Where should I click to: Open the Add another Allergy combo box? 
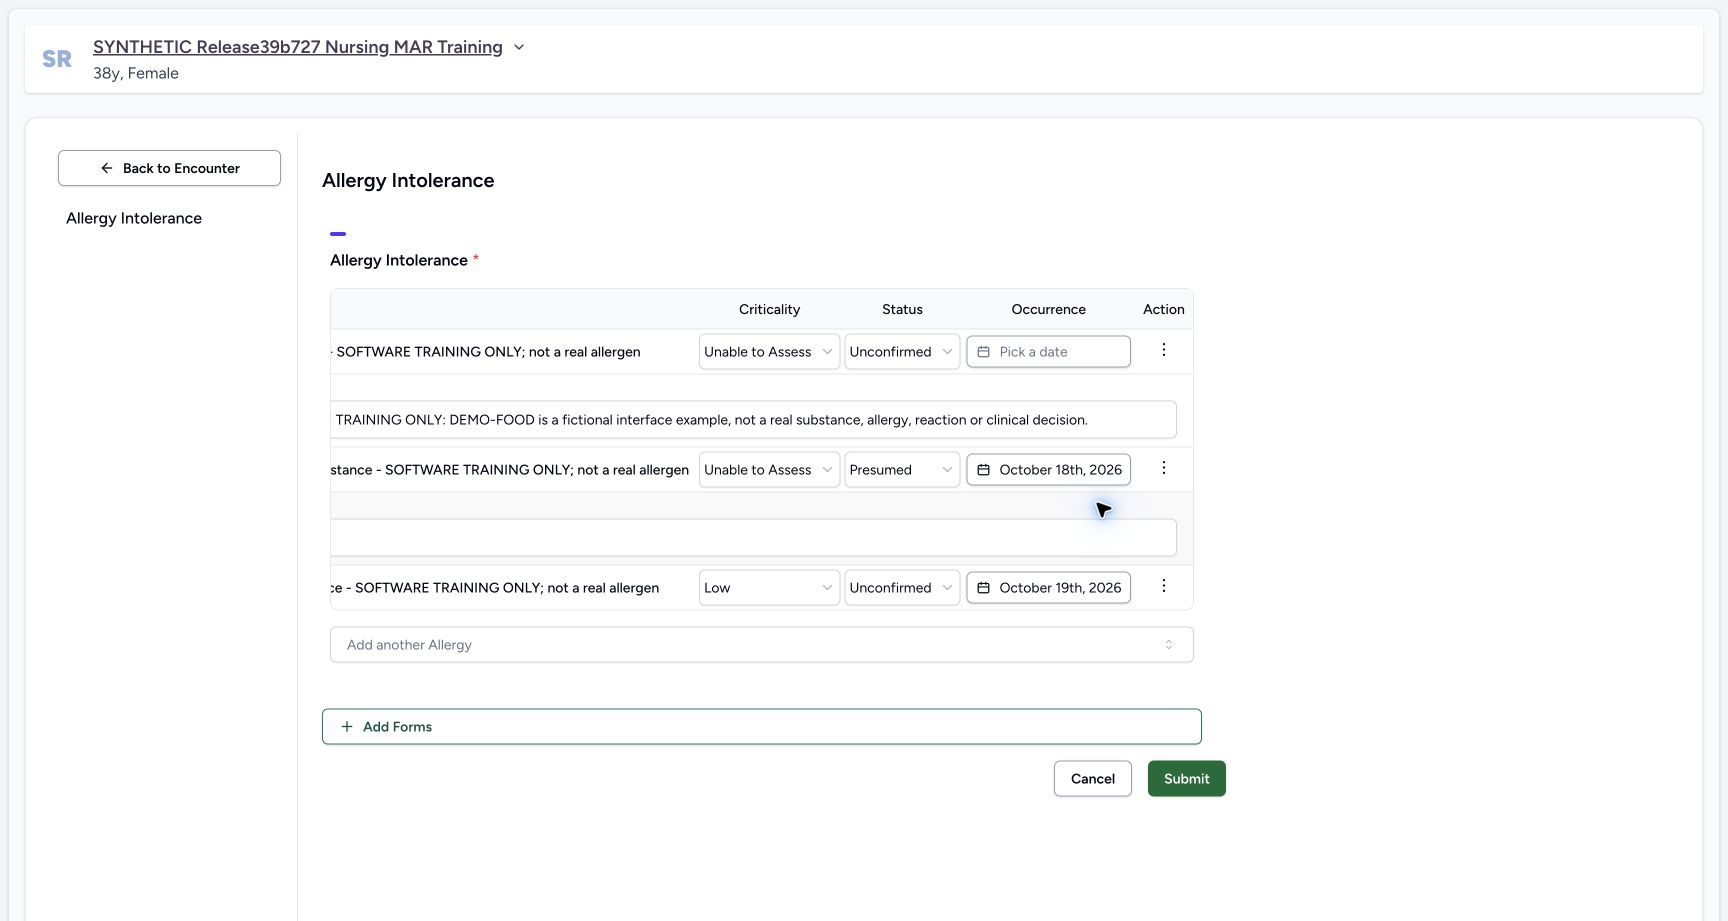click(762, 645)
